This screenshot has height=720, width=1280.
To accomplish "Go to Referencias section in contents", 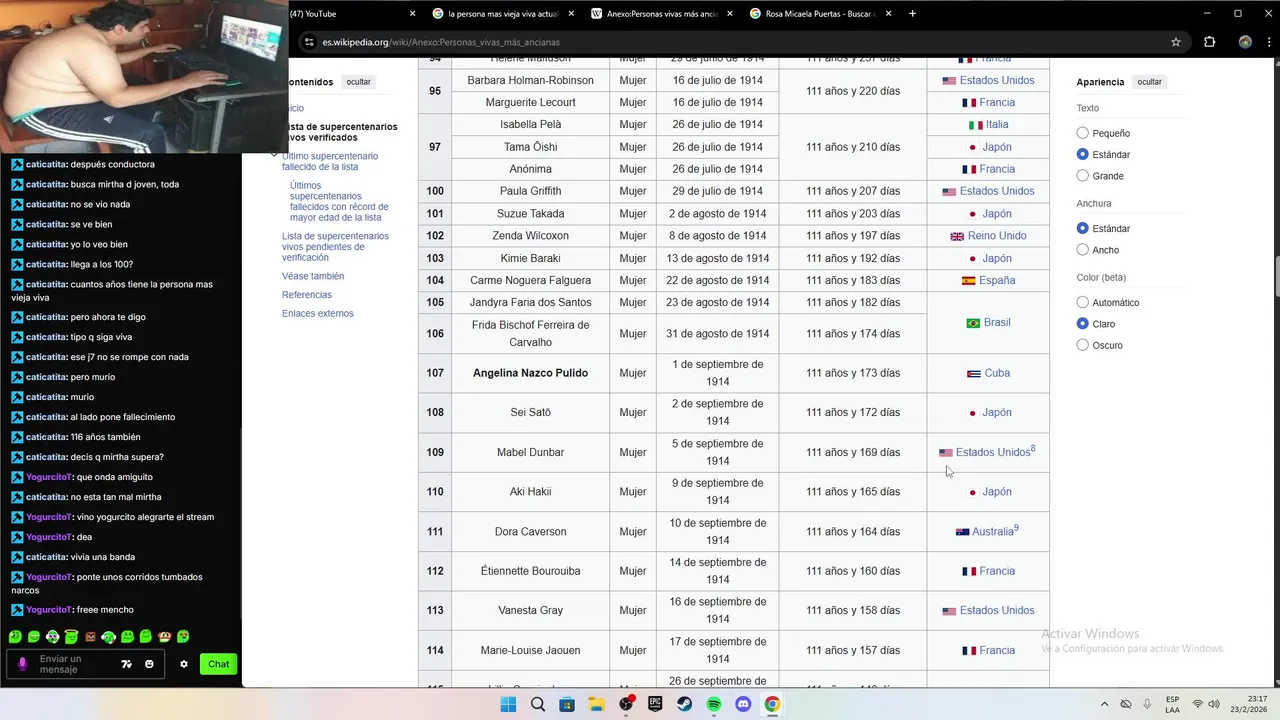I will [307, 295].
